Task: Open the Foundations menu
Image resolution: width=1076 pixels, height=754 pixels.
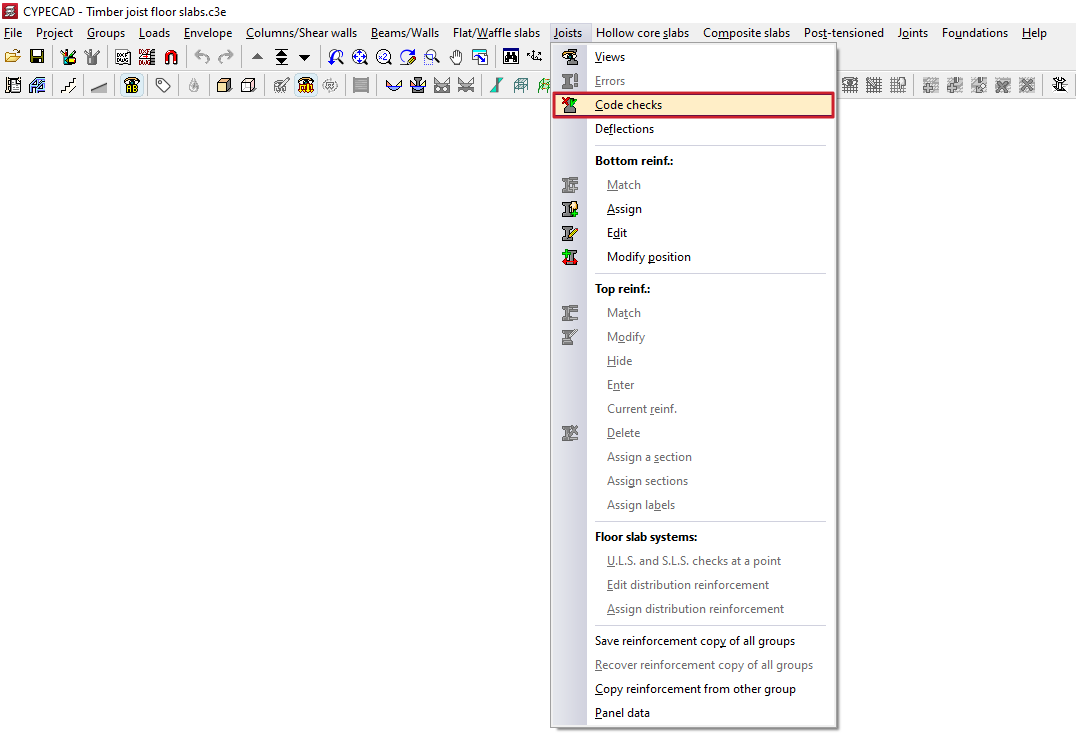Action: (x=974, y=33)
